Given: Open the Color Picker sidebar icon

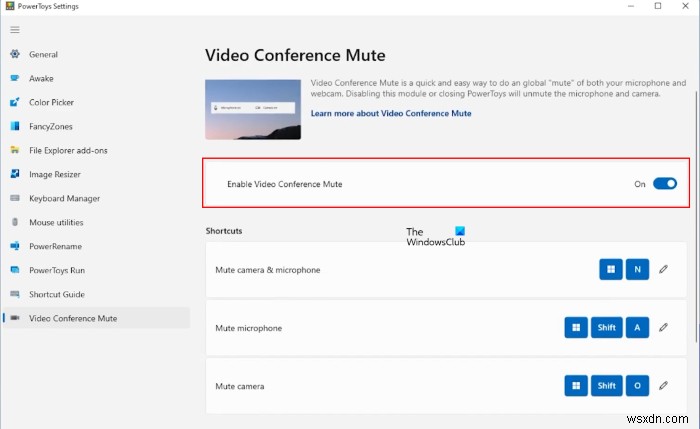Looking at the screenshot, I should coord(15,102).
